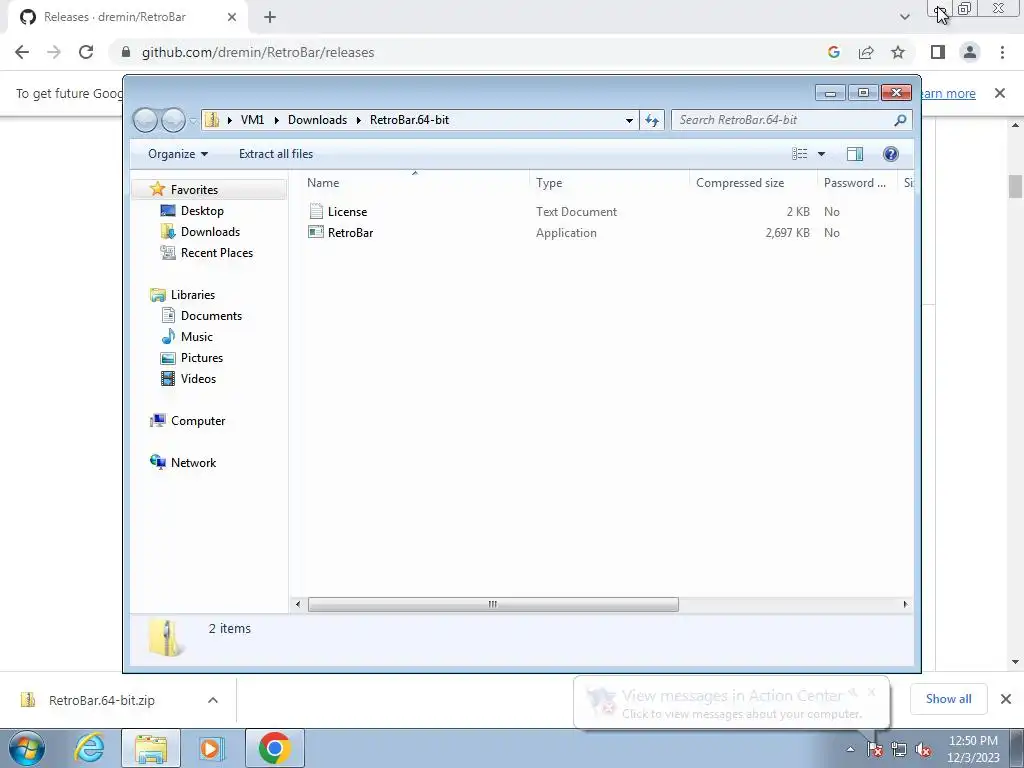Launch Internet Explorer from the taskbar
The image size is (1024, 768).
[88, 748]
